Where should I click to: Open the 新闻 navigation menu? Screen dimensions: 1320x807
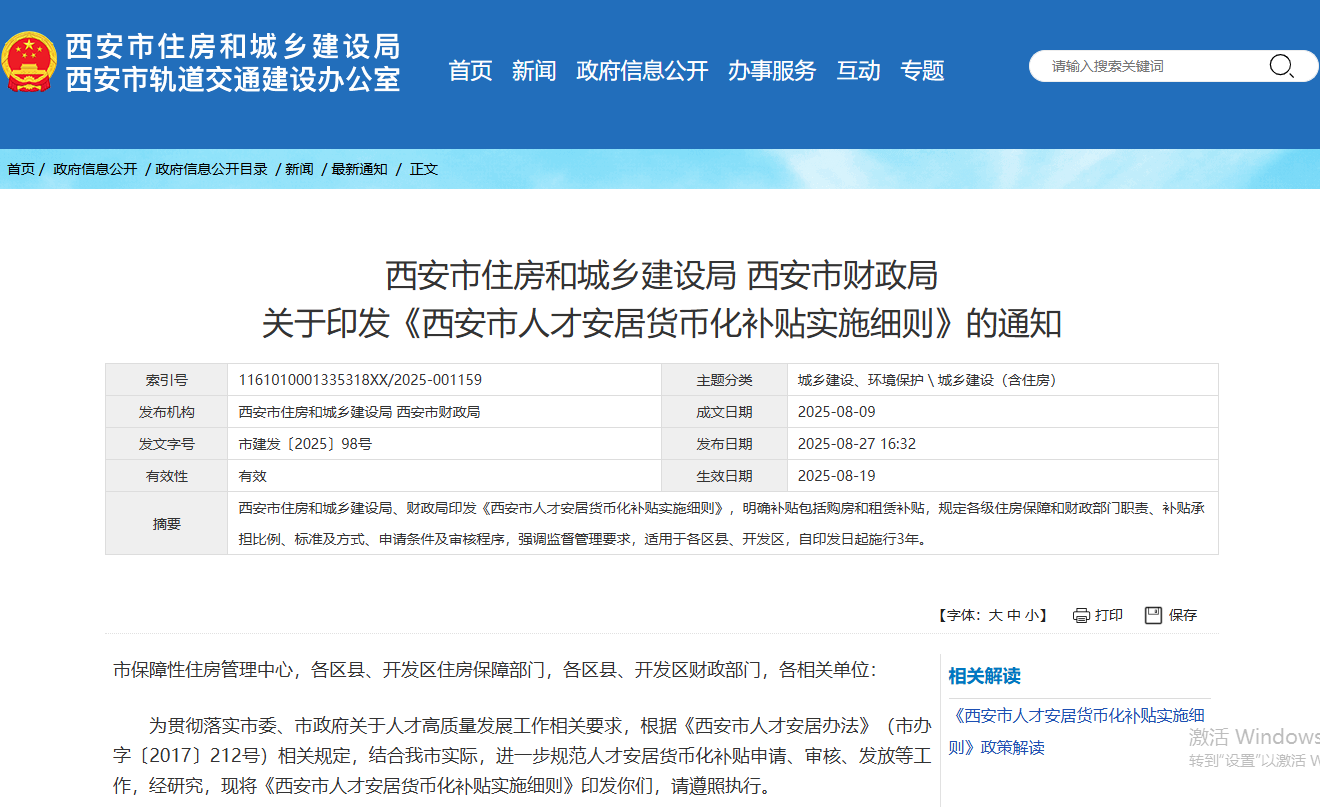[x=534, y=71]
